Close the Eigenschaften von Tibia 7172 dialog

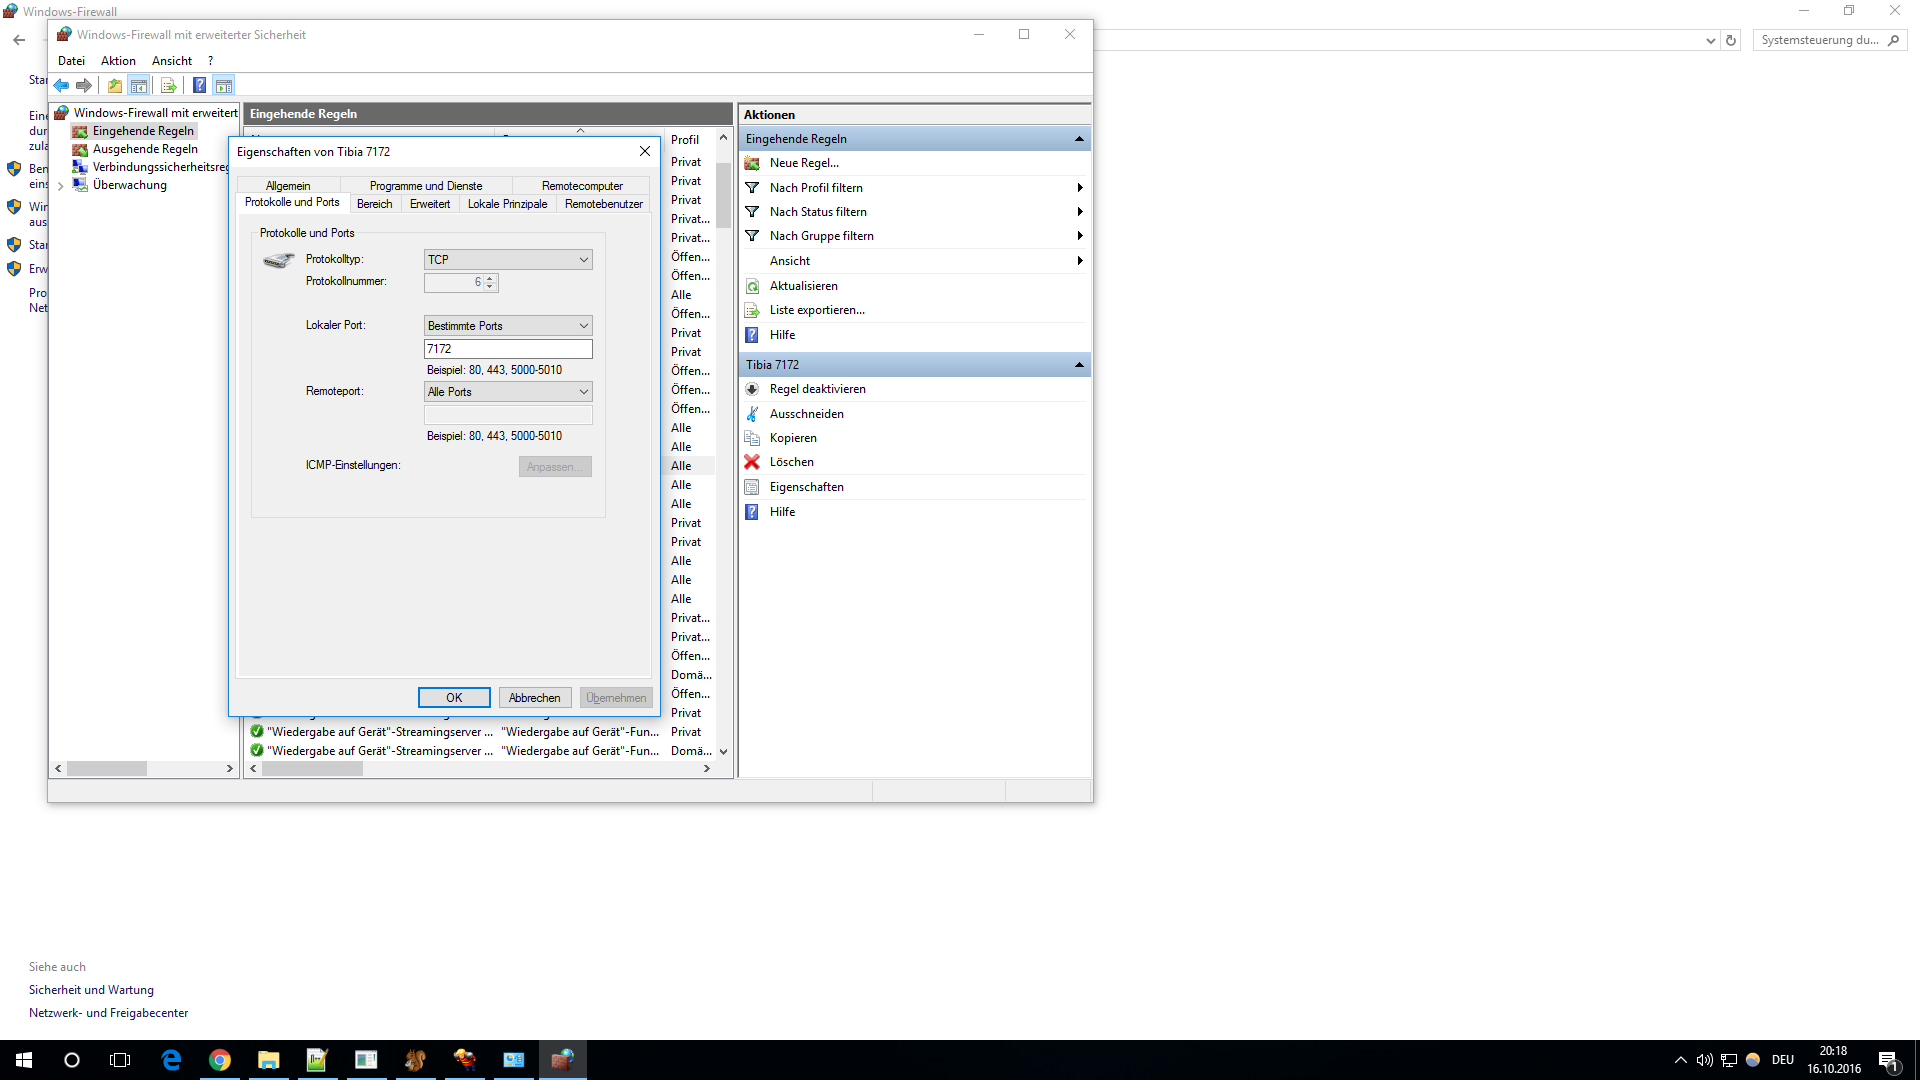(x=645, y=152)
